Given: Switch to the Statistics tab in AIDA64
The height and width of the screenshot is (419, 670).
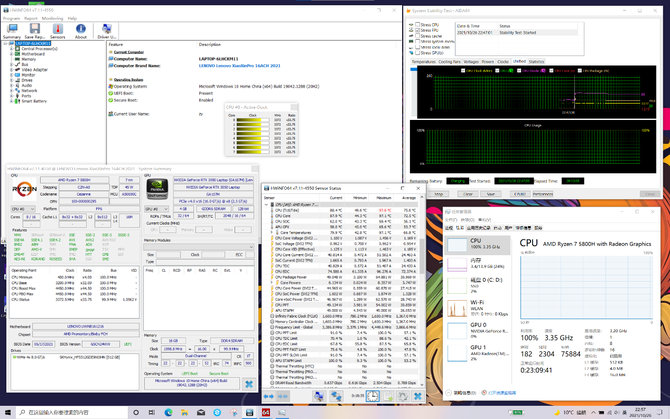Looking at the screenshot, I should pos(537,61).
